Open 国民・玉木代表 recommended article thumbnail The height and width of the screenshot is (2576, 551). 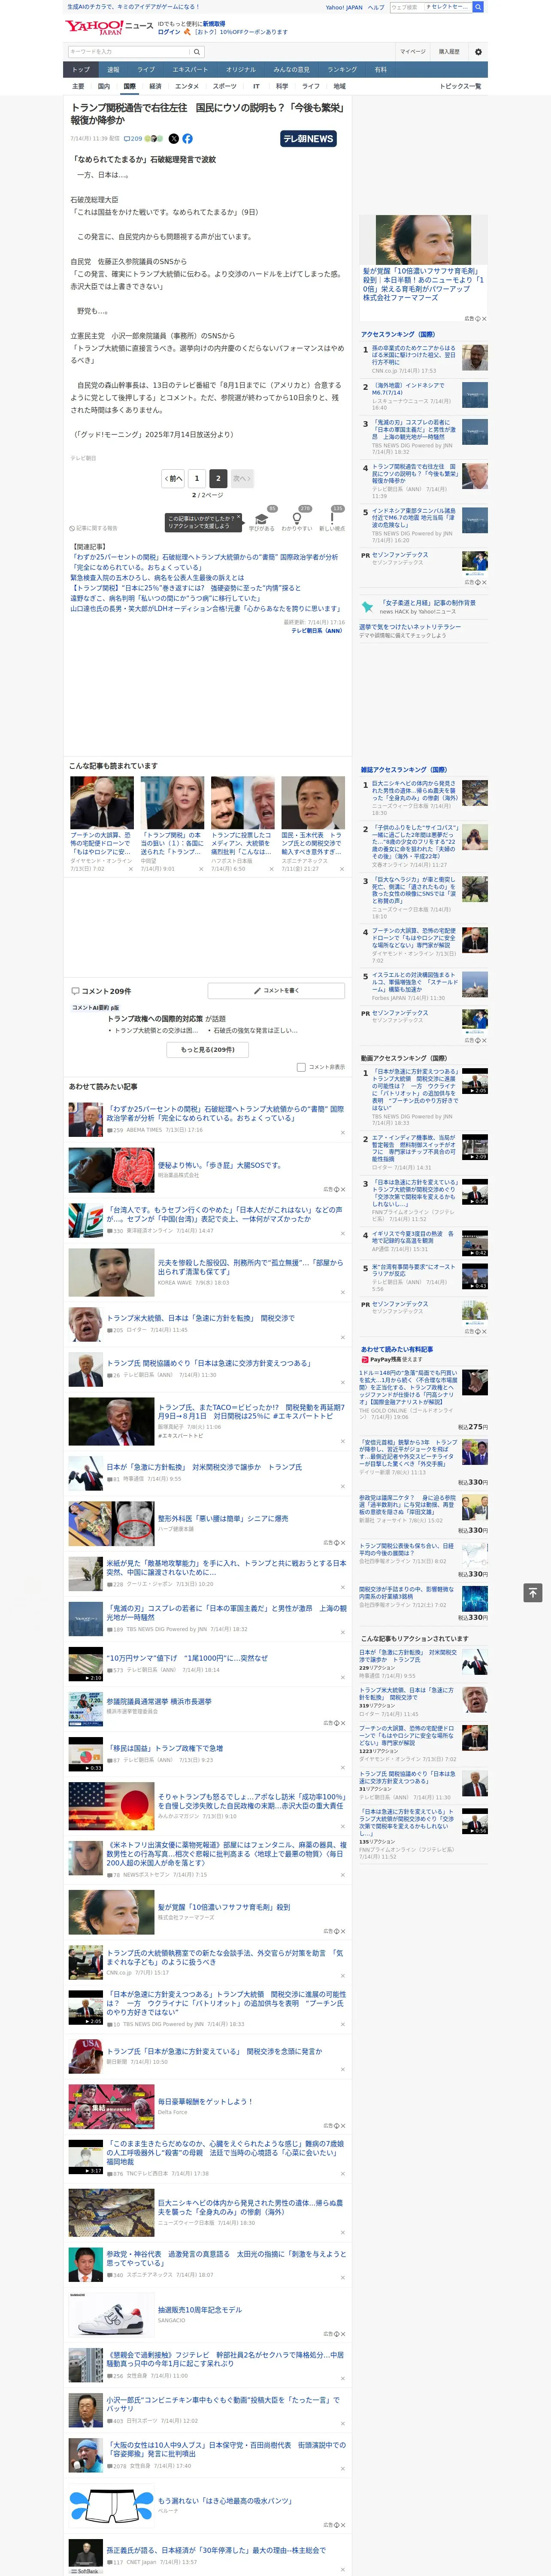(x=313, y=803)
